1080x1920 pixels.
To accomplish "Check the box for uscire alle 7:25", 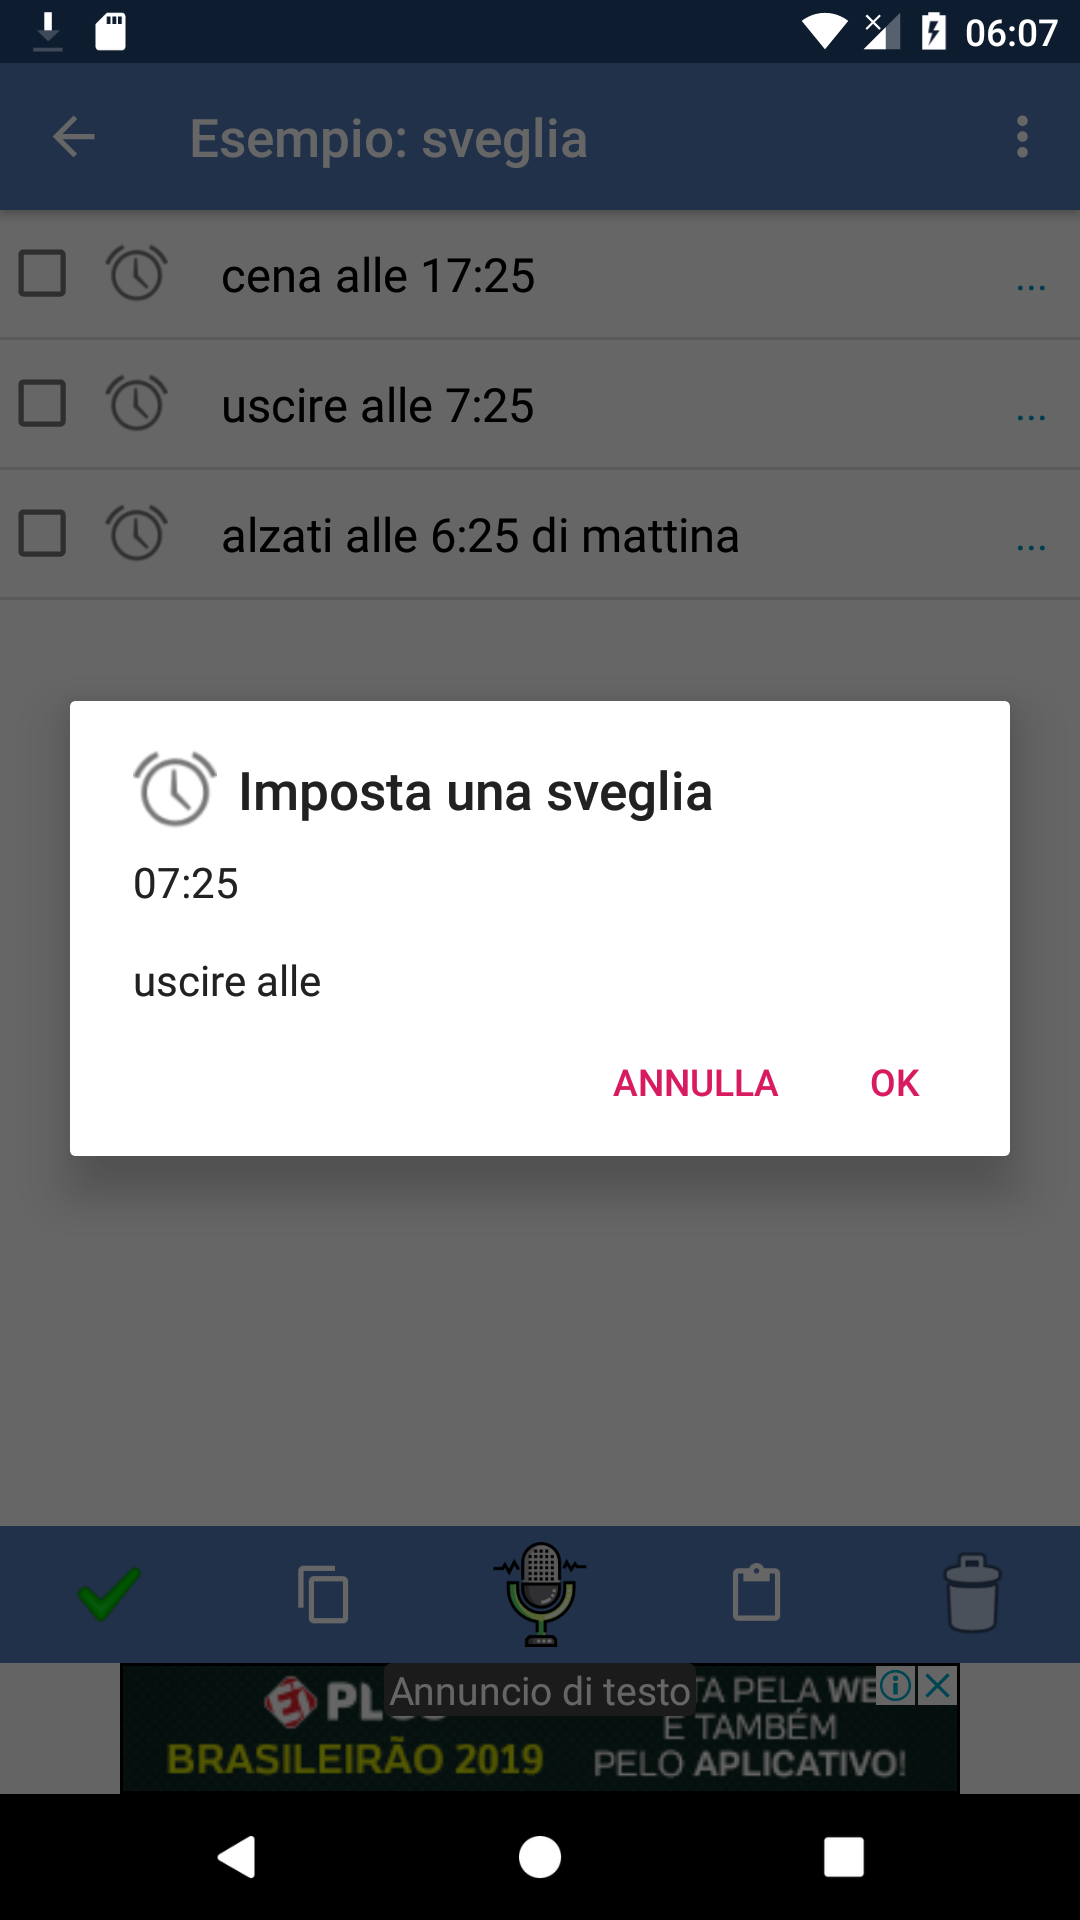I will tap(43, 404).
